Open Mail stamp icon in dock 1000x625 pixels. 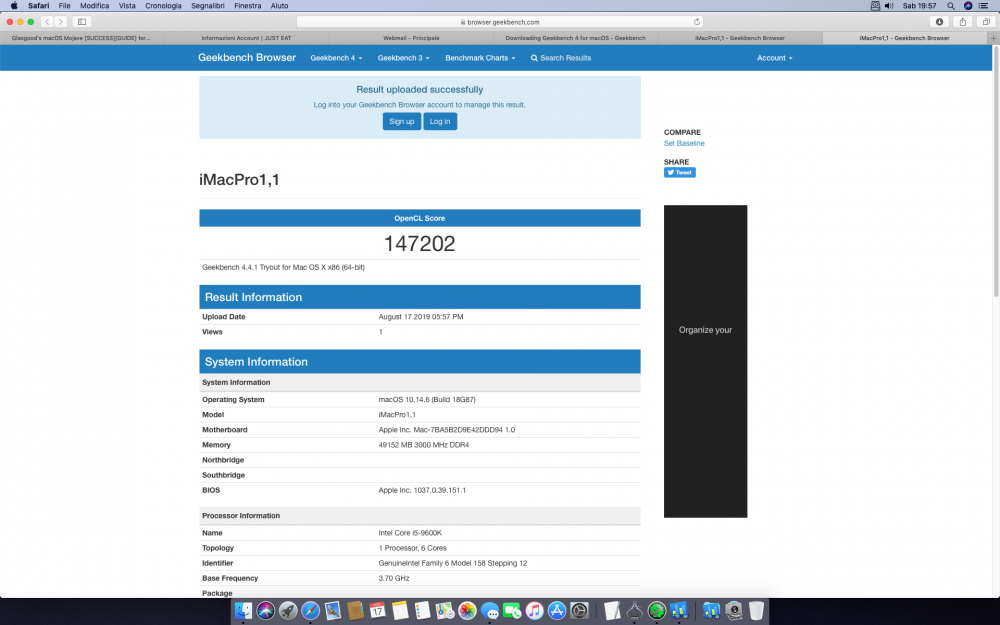pos(333,610)
